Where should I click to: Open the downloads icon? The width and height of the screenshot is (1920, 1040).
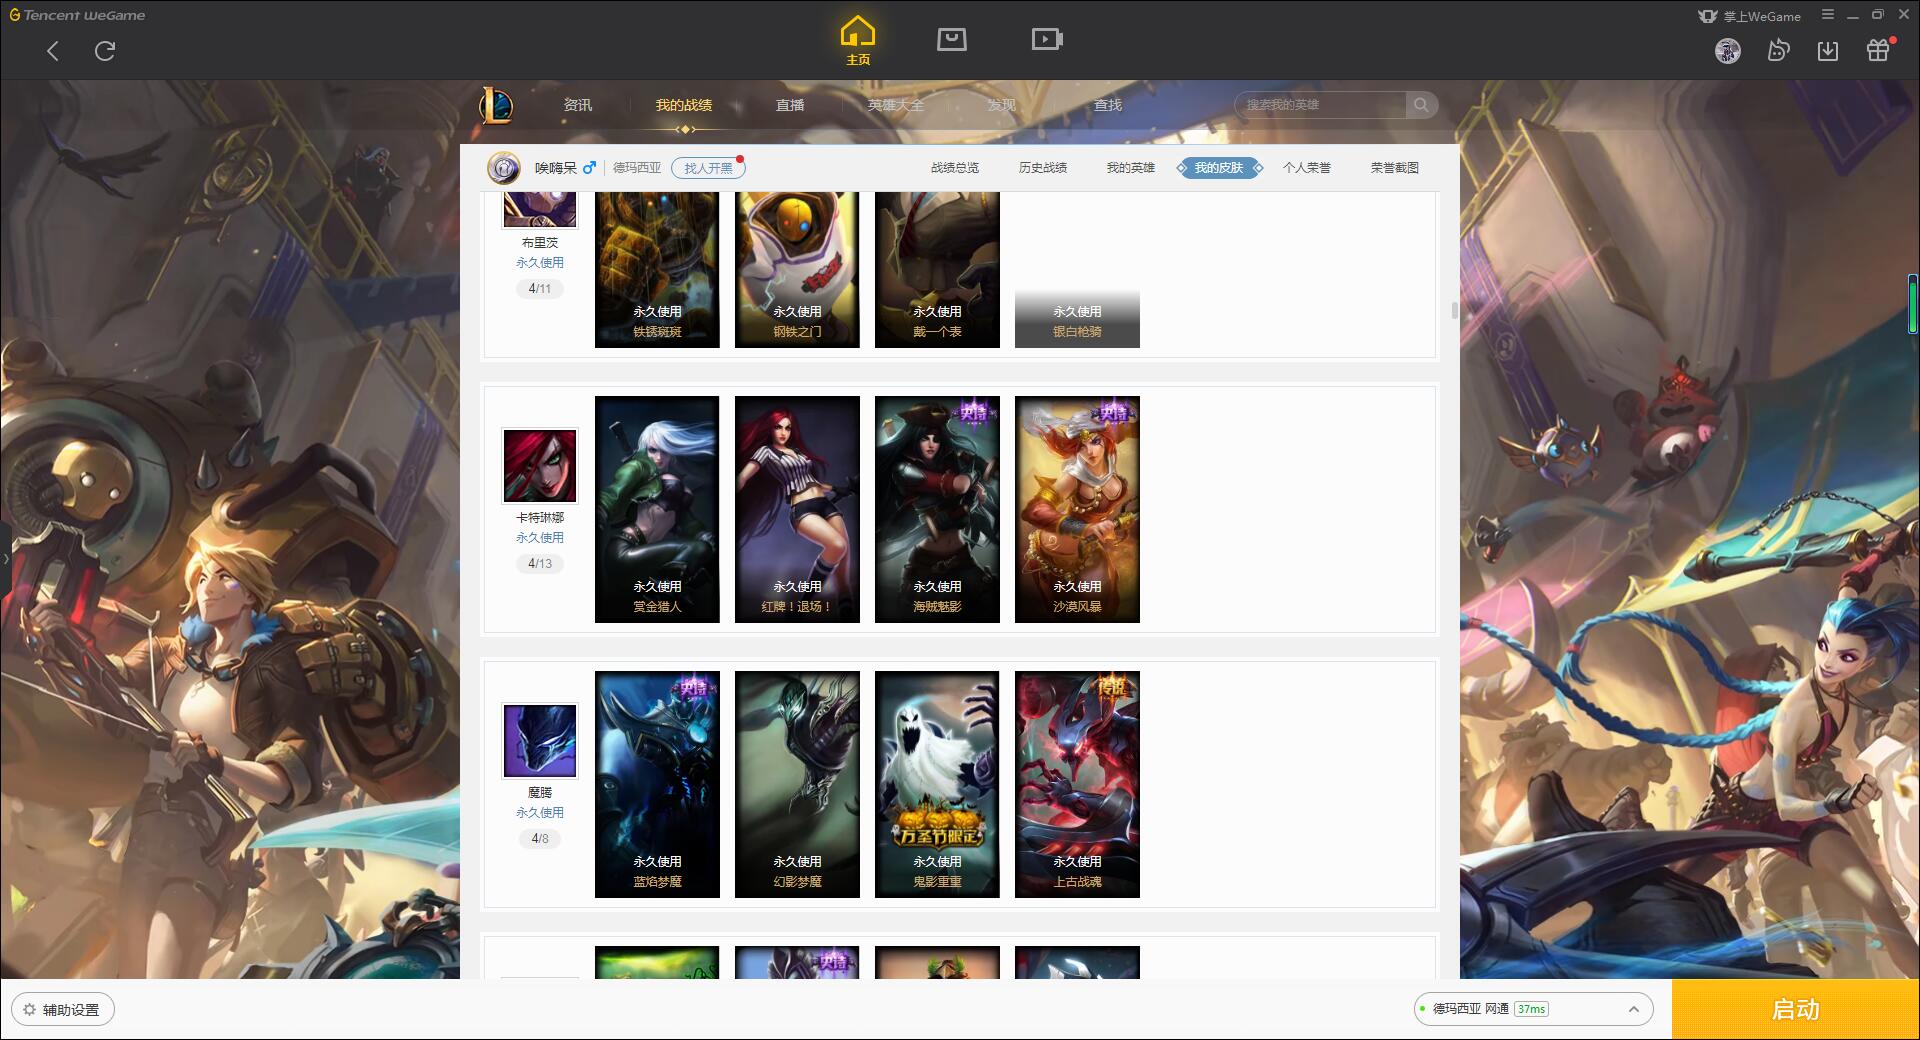(x=1828, y=51)
